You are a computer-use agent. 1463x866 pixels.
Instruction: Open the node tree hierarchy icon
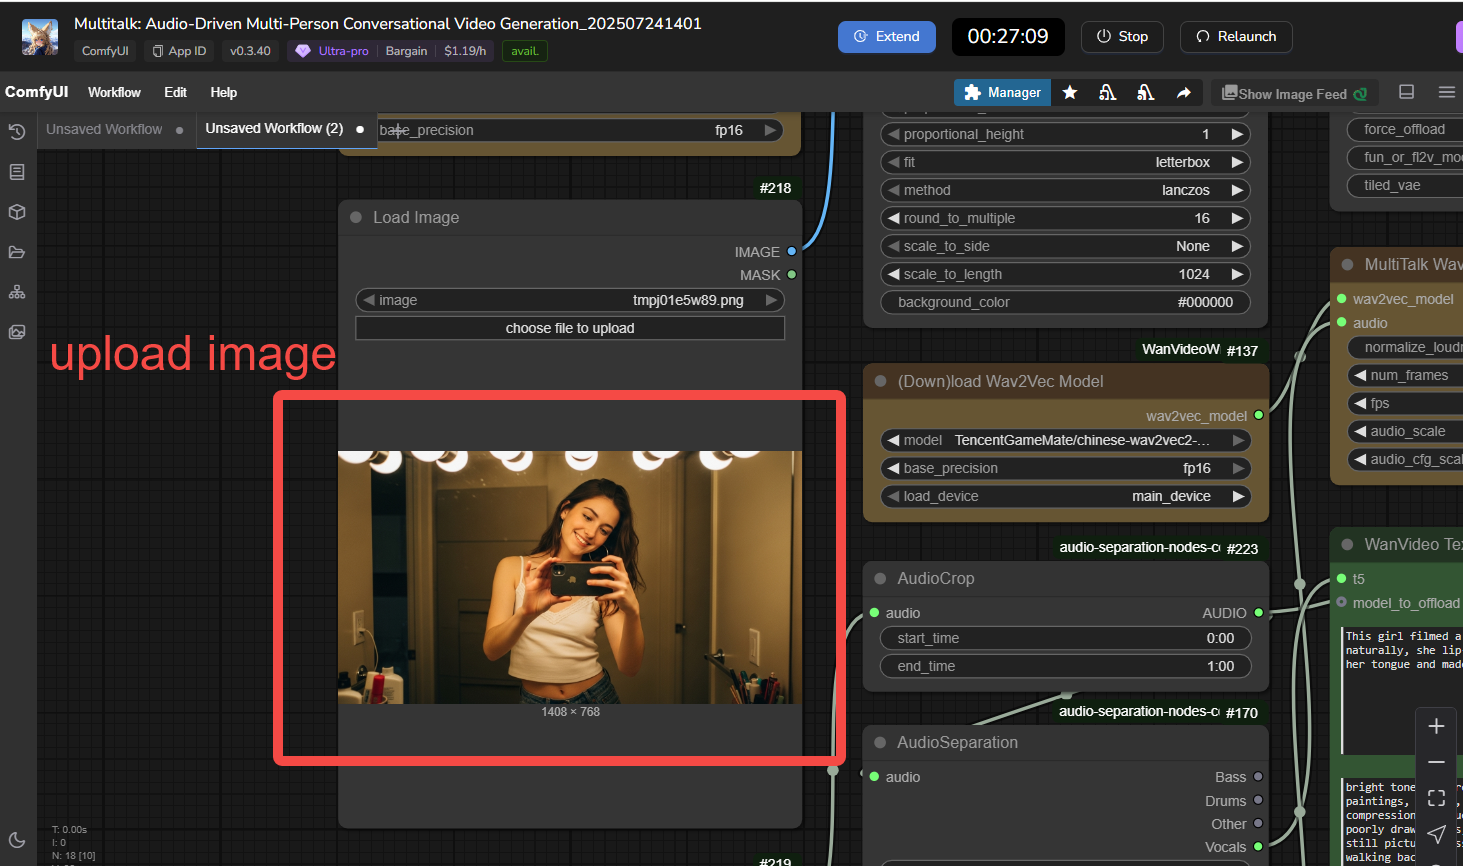[17, 292]
